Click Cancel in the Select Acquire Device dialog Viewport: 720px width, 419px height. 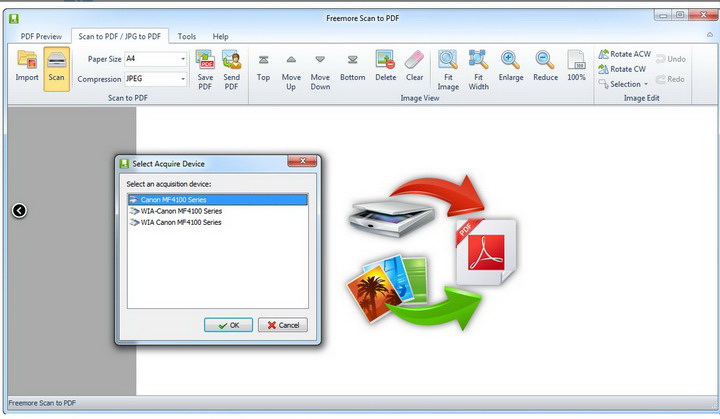(x=283, y=325)
